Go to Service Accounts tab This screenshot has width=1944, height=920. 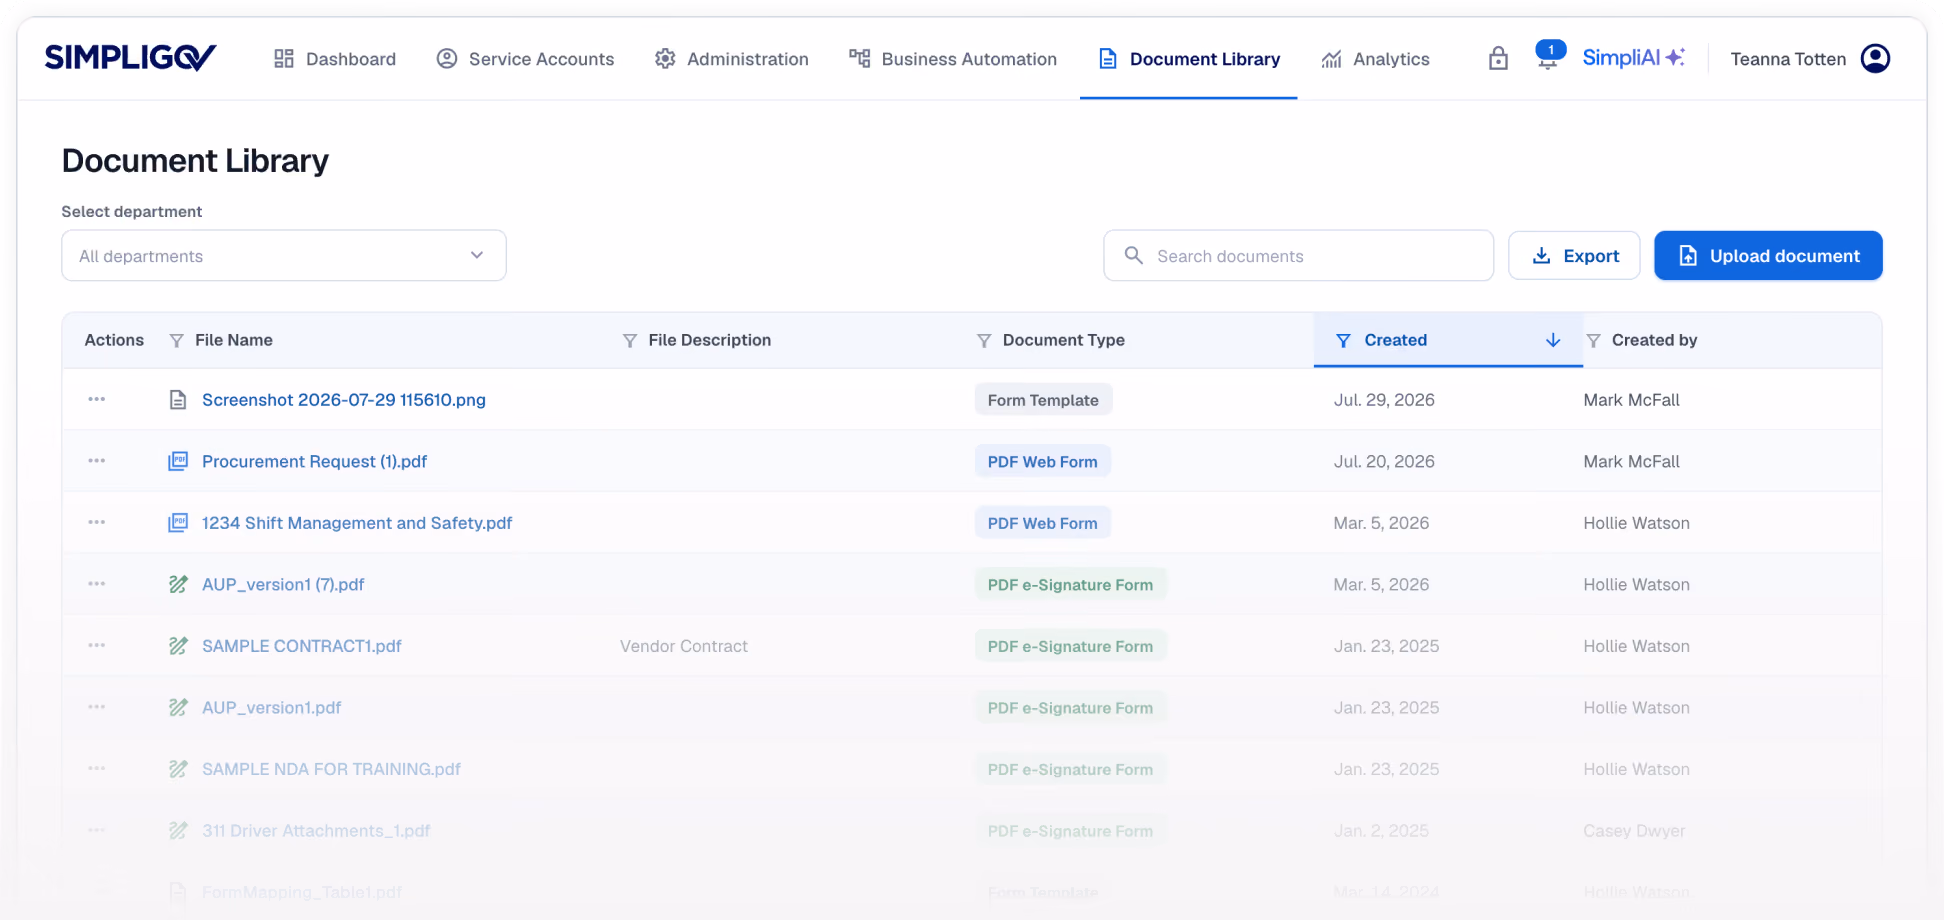(525, 59)
